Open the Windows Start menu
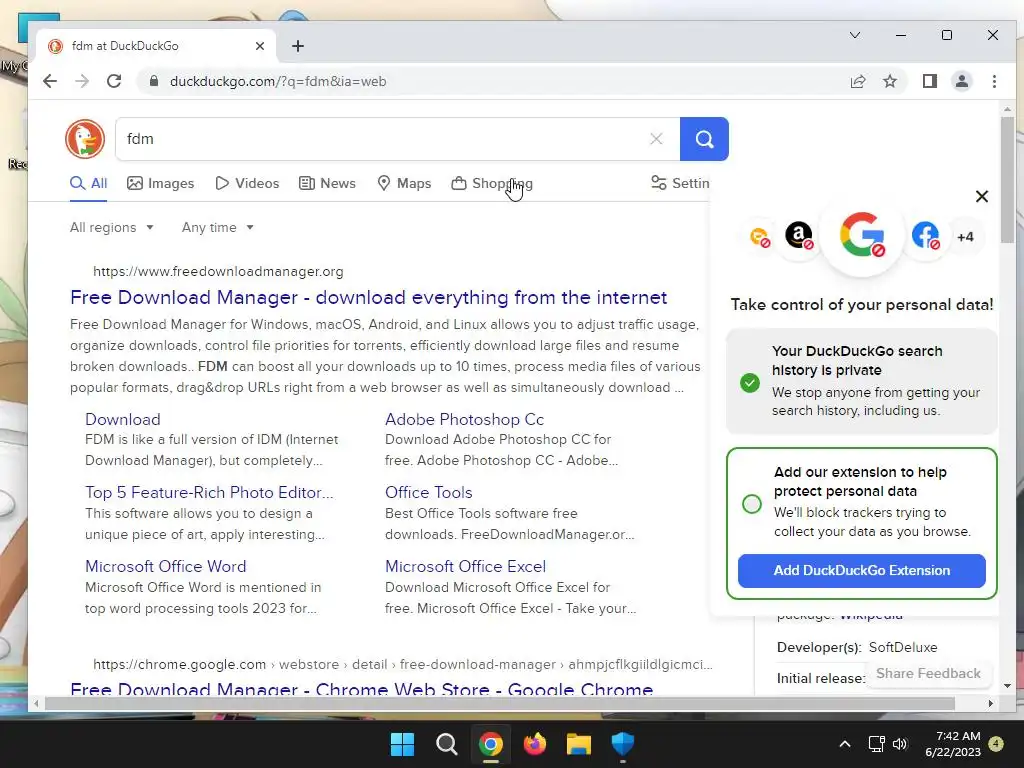Screen dimensions: 1024x768 [402, 744]
